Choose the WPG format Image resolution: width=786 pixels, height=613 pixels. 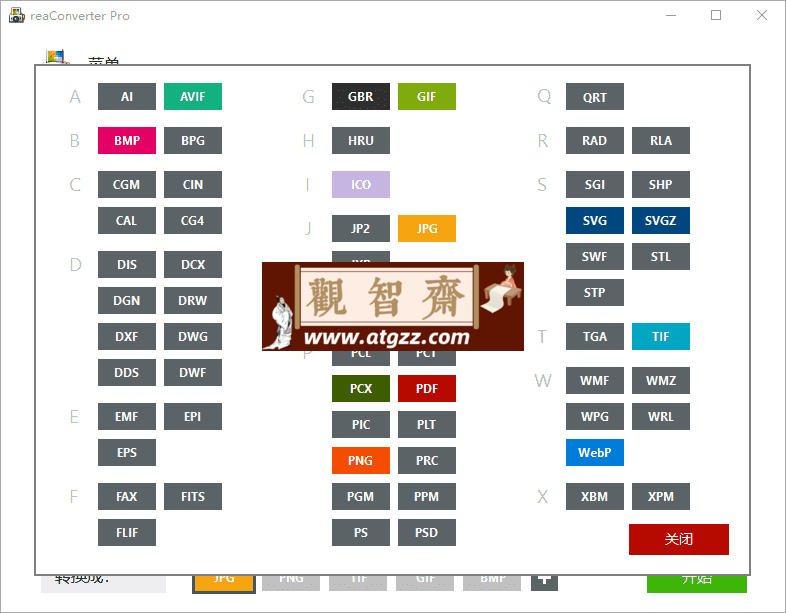pyautogui.click(x=595, y=417)
